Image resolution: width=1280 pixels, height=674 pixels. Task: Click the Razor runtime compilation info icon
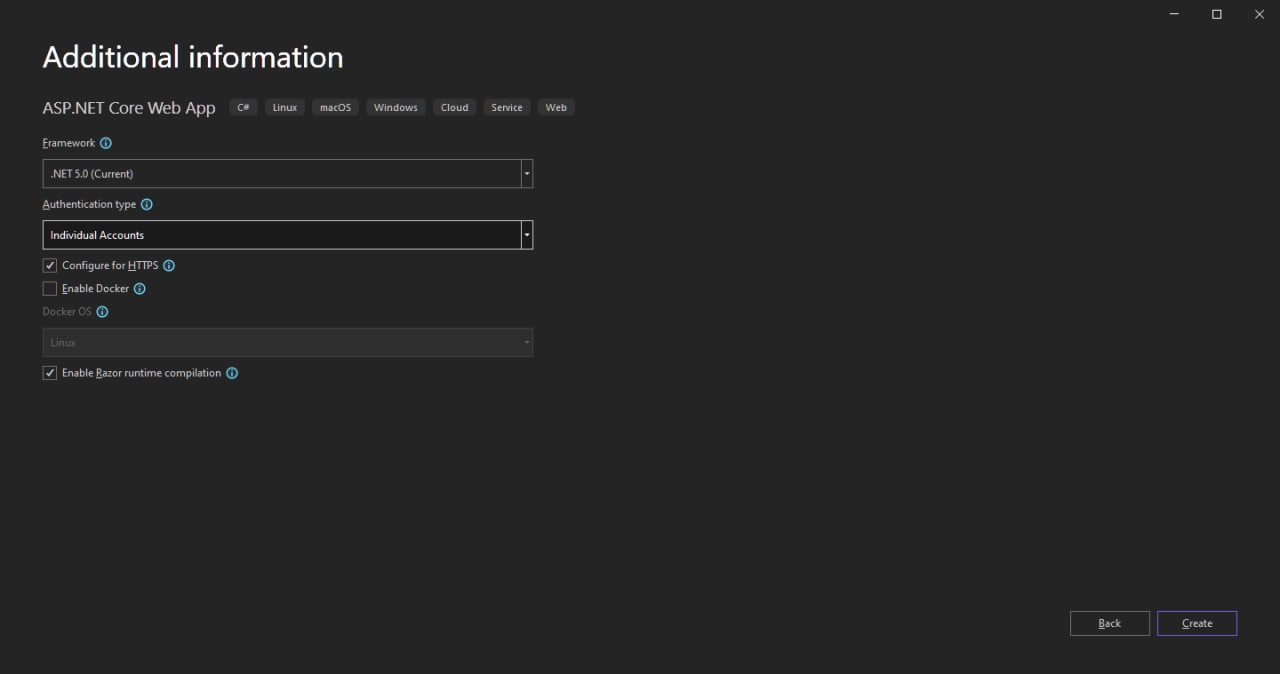pyautogui.click(x=232, y=373)
